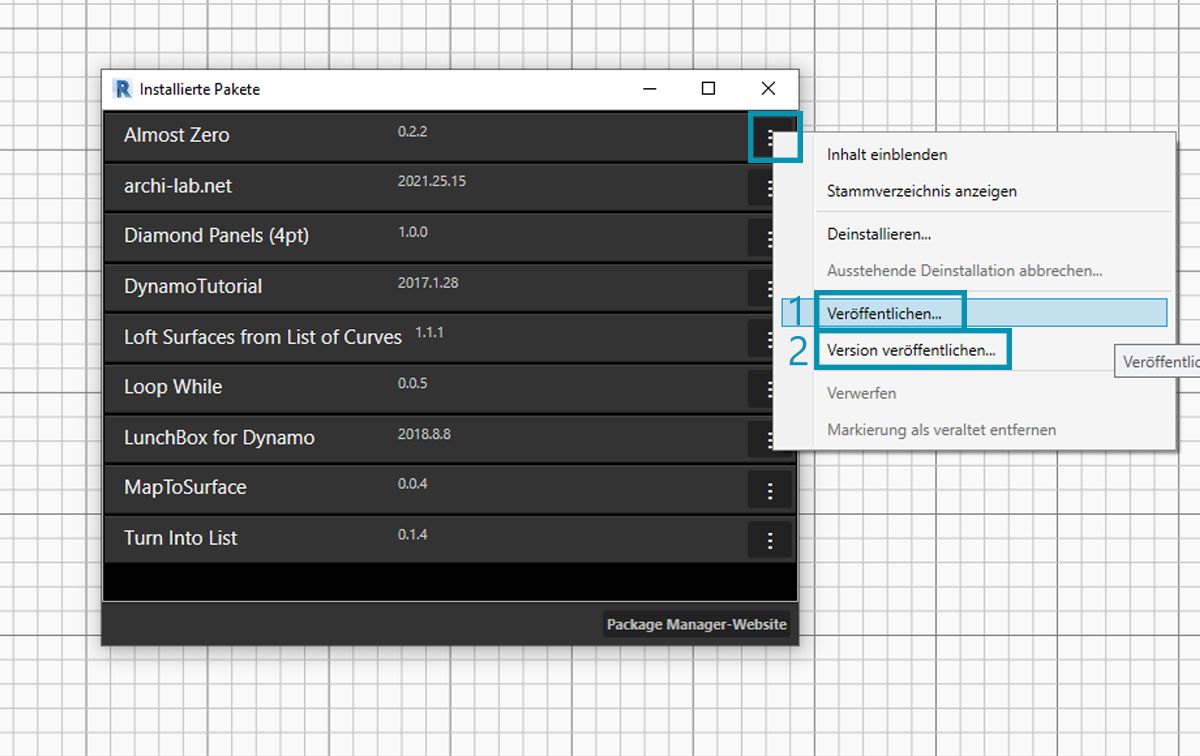
Task: Choose the highlighted "Veröffentlichen..." menu entry
Action: [x=974, y=313]
